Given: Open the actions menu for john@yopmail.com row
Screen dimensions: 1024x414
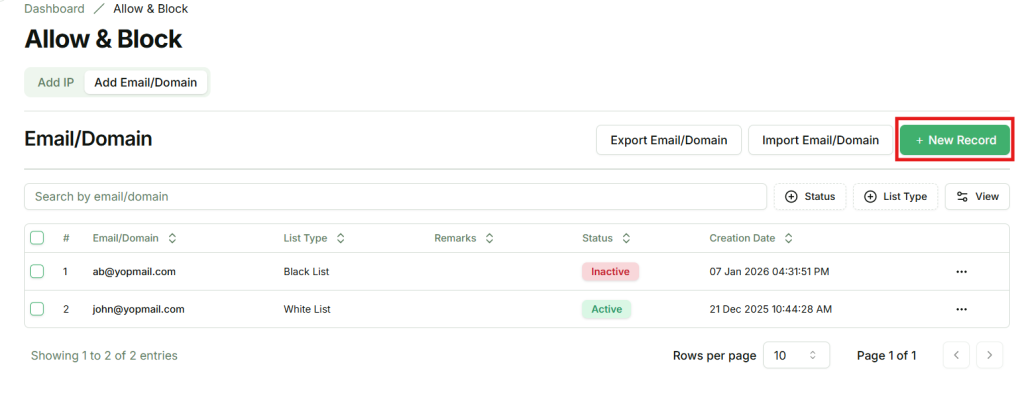Looking at the screenshot, I should 961,309.
